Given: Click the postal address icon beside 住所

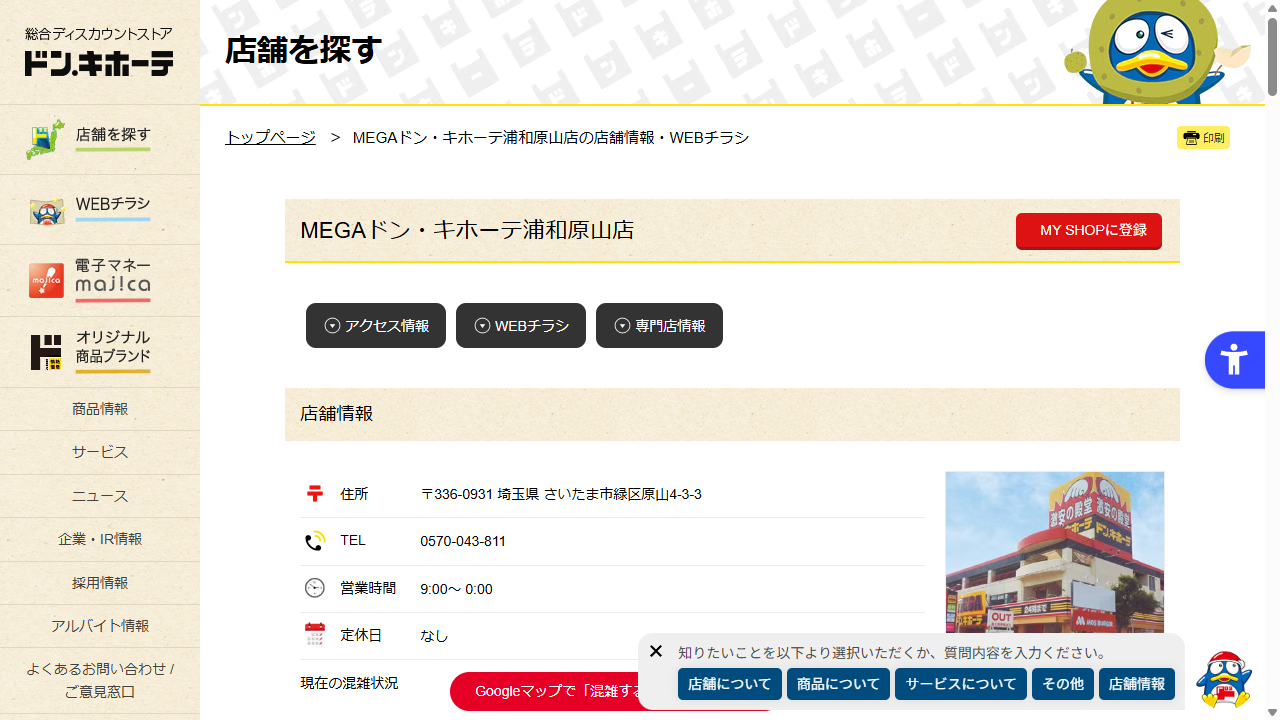Looking at the screenshot, I should (314, 493).
